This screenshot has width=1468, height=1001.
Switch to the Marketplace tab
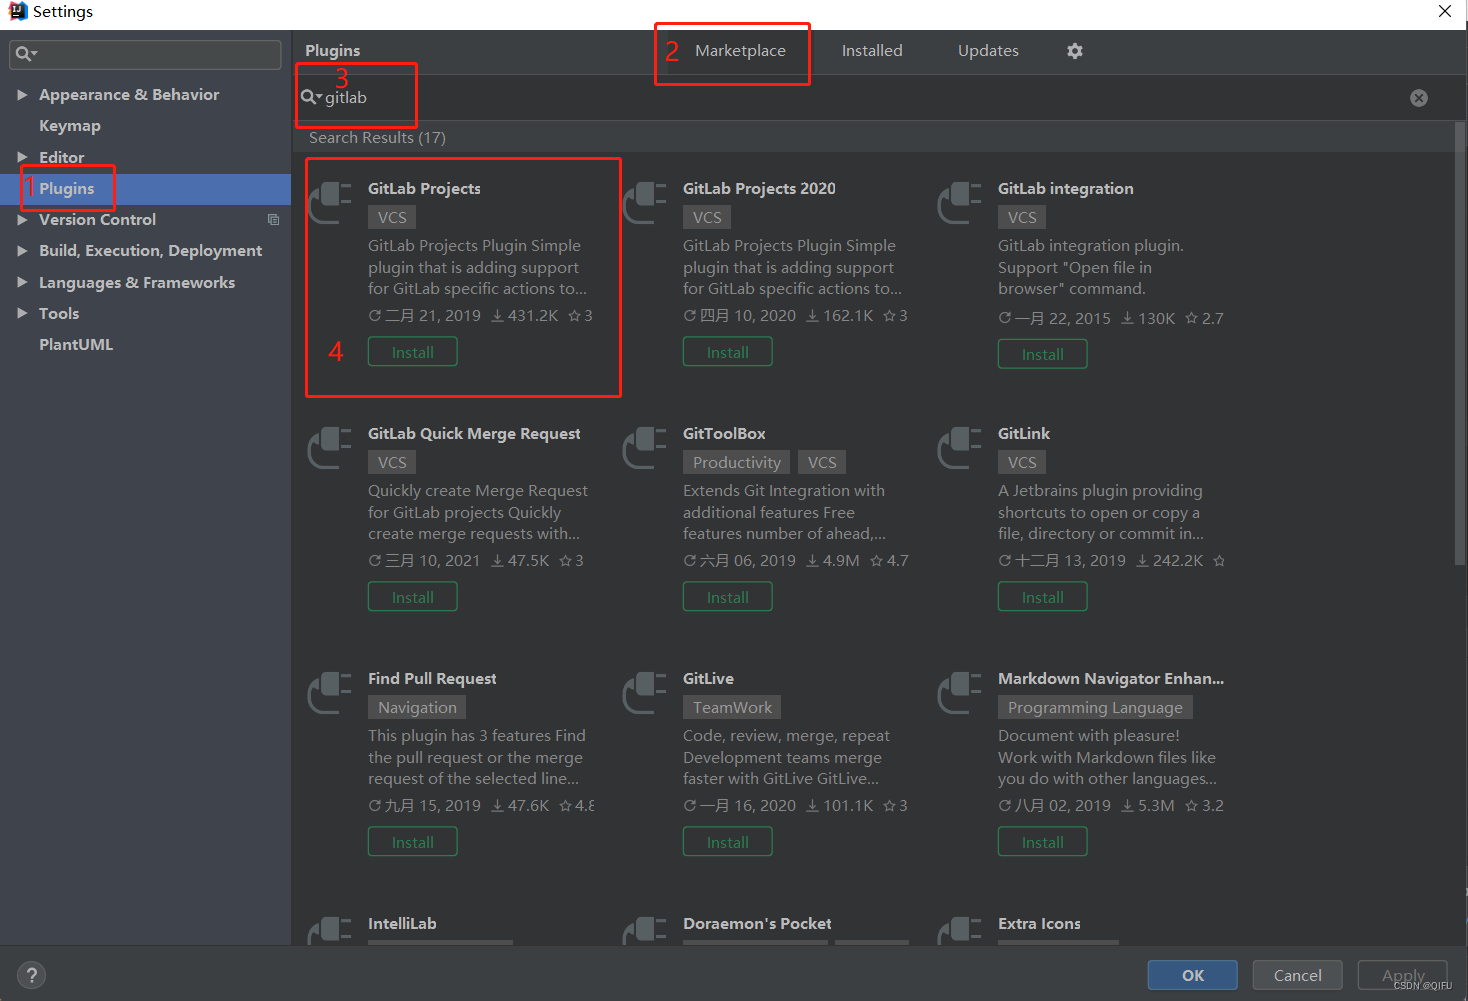[x=740, y=51]
